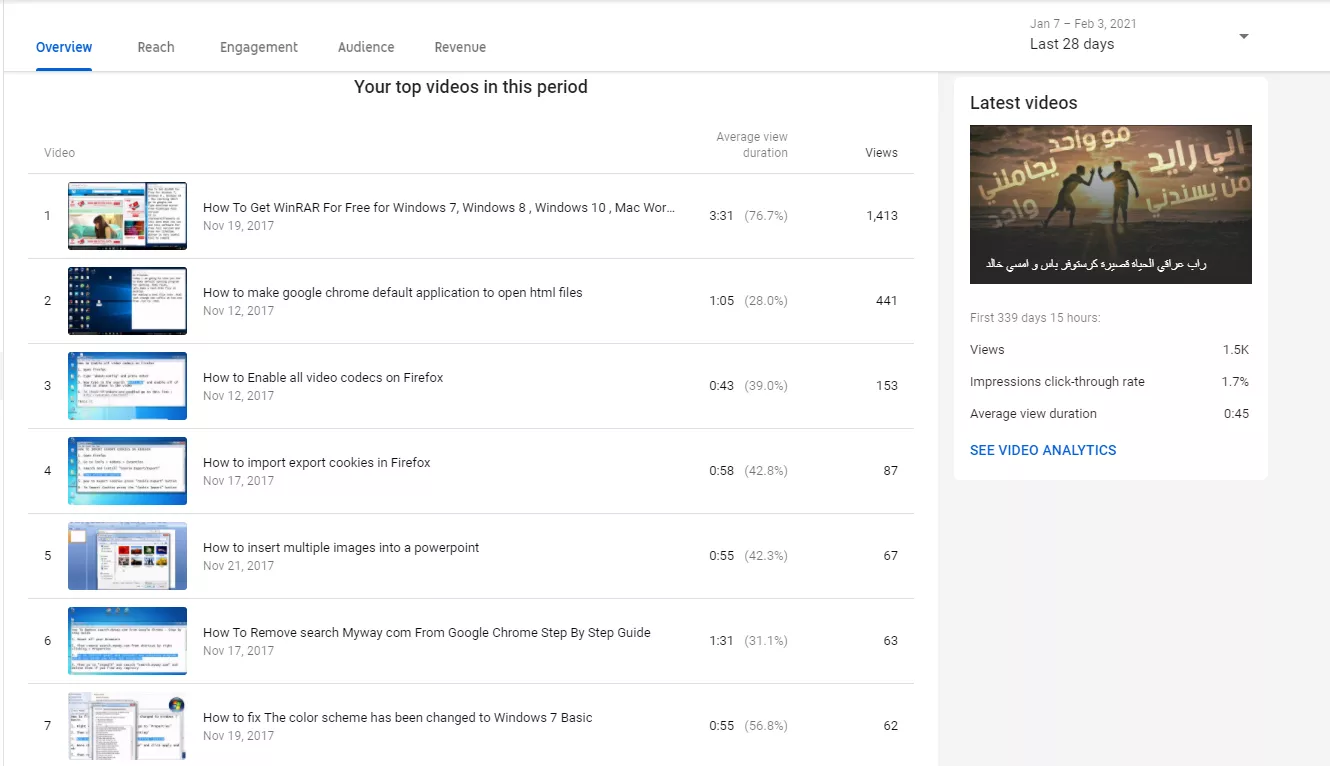Open How to insert multiple images title link
The width and height of the screenshot is (1330, 766).
coord(341,548)
